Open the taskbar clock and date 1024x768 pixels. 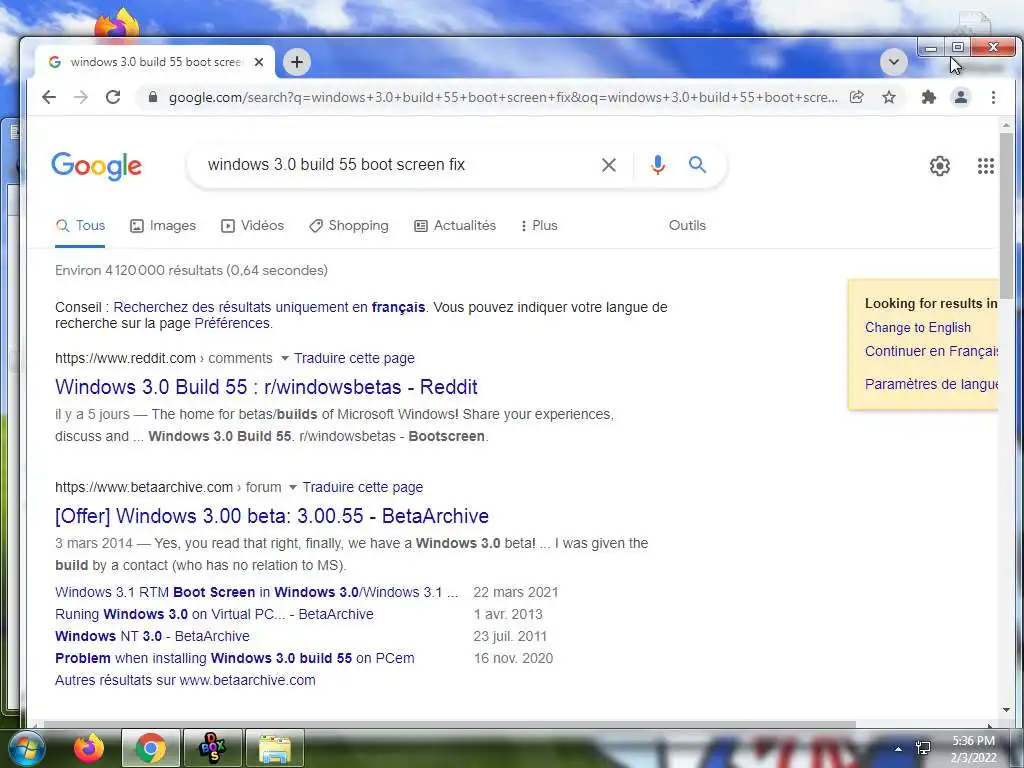[974, 749]
